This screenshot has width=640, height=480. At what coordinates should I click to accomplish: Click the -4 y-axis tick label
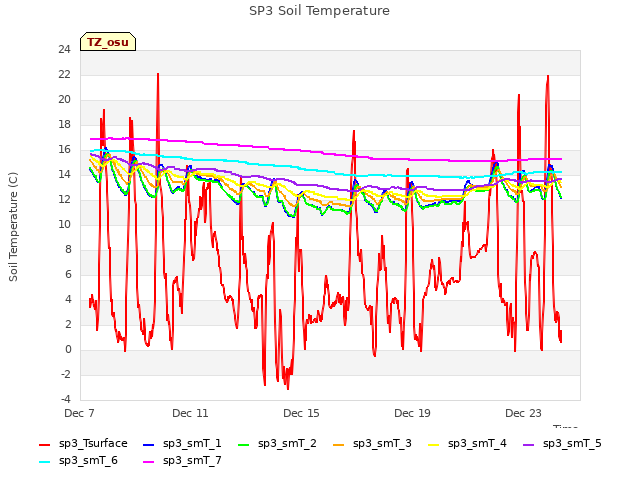(x=66, y=400)
